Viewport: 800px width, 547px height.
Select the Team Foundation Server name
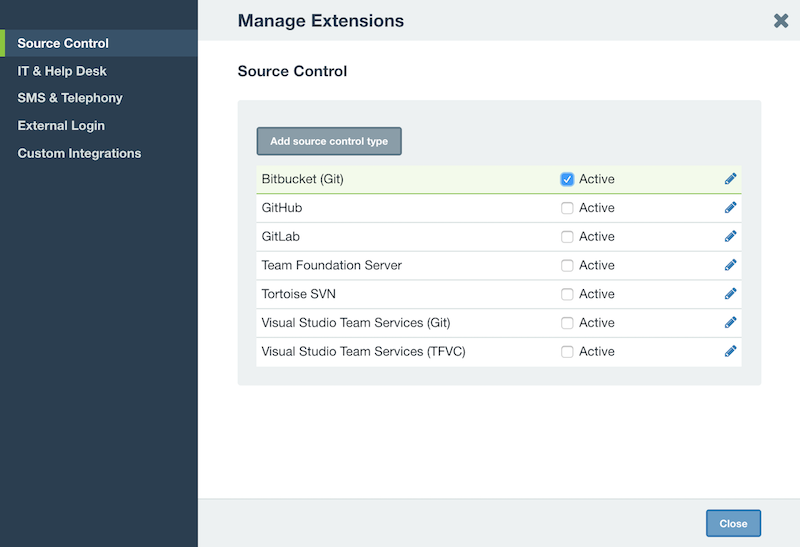click(332, 265)
